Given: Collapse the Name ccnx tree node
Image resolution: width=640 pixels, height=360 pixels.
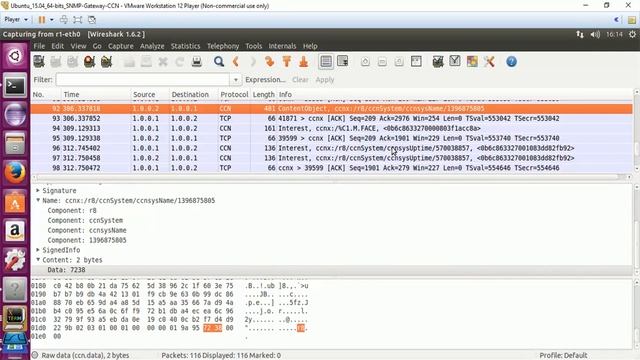Looking at the screenshot, I should point(38,200).
